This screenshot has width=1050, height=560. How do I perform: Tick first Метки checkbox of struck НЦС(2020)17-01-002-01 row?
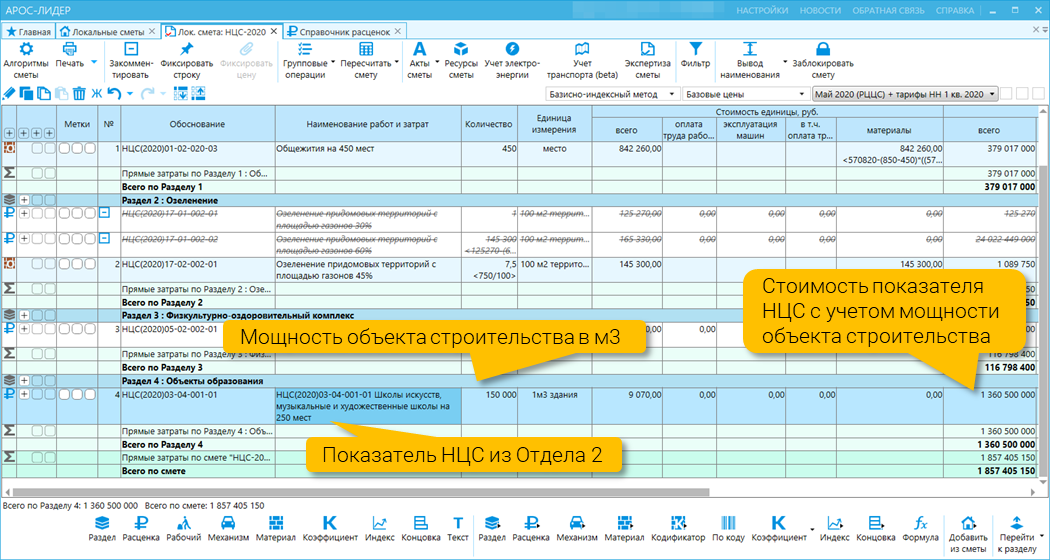(x=64, y=213)
